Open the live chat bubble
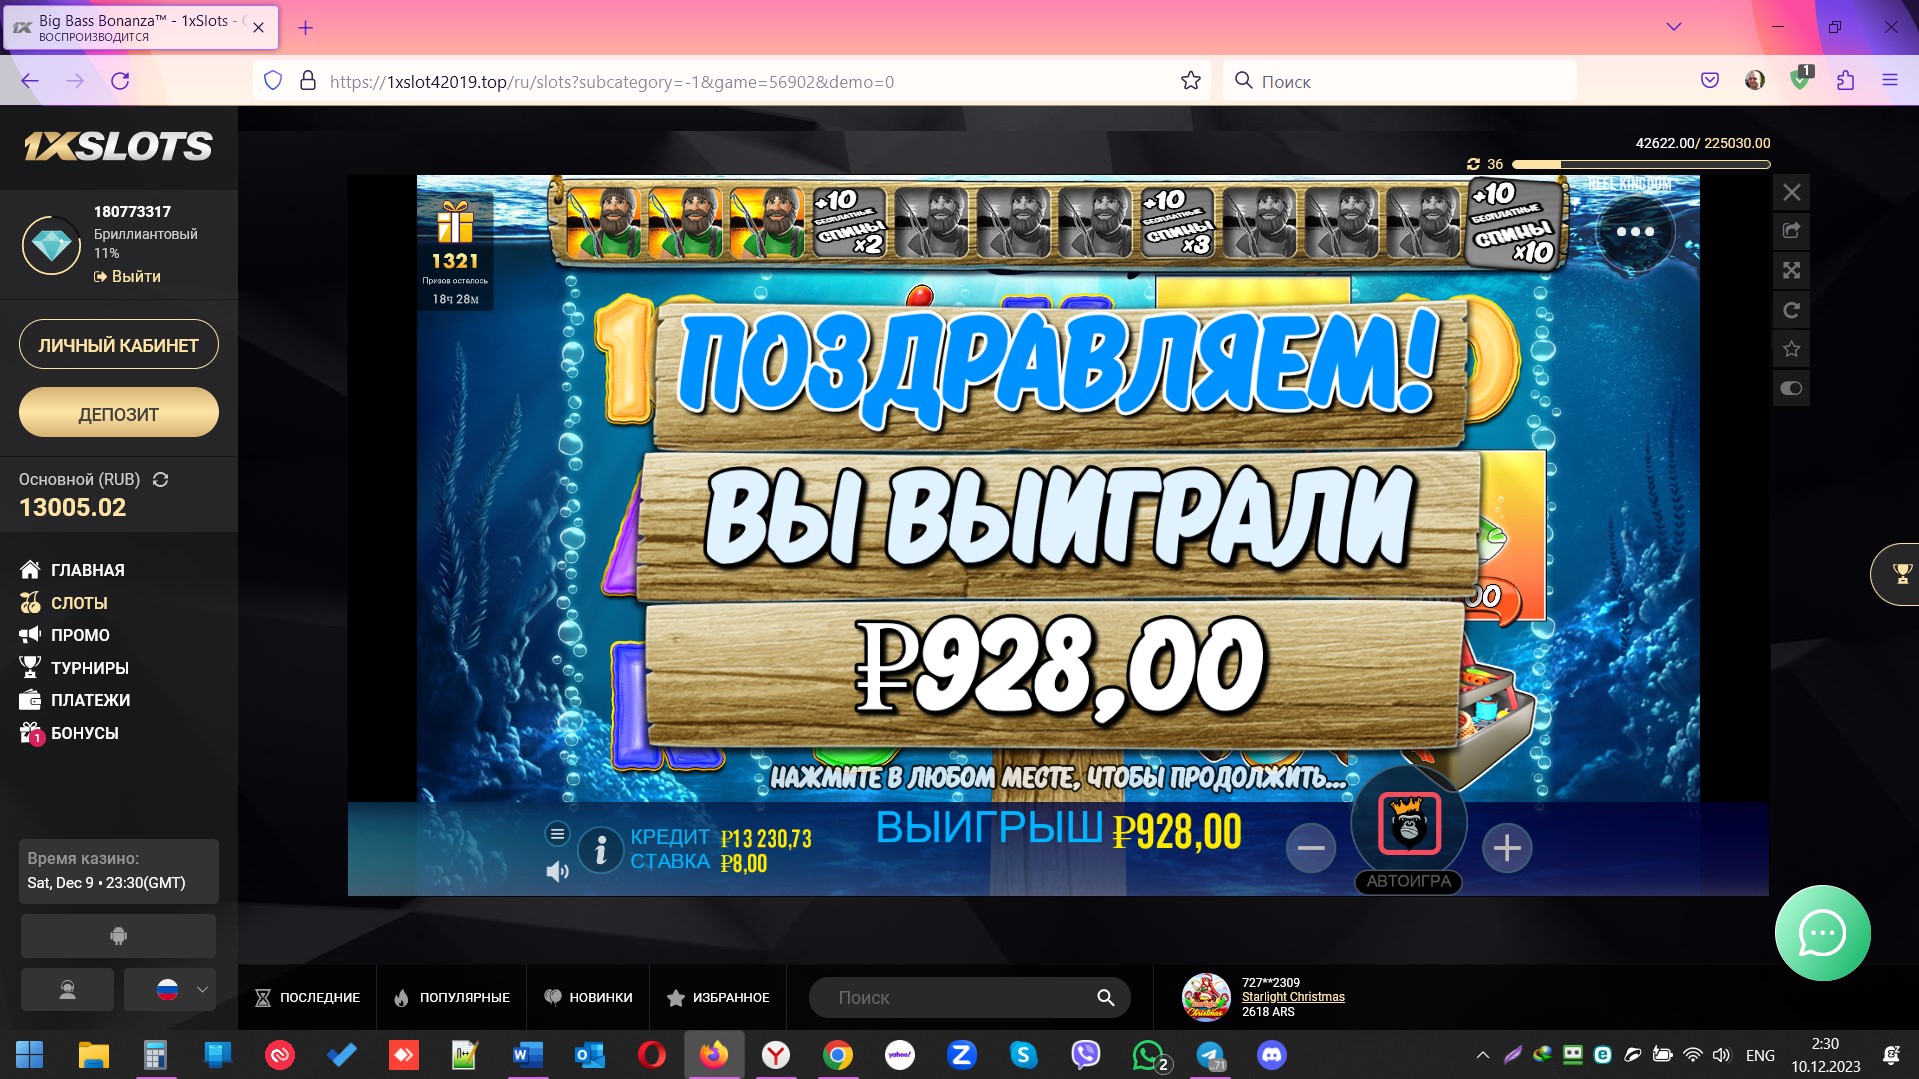This screenshot has width=1919, height=1079. 1822,933
